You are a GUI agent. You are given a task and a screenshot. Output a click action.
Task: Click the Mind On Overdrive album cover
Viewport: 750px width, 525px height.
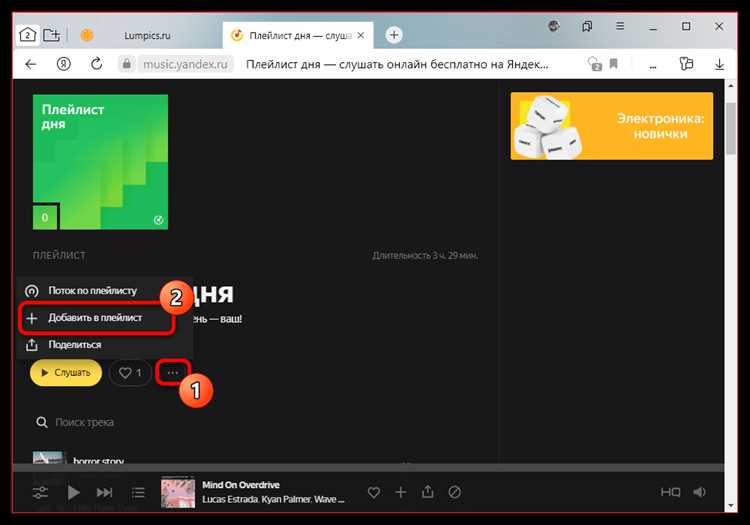click(x=178, y=492)
